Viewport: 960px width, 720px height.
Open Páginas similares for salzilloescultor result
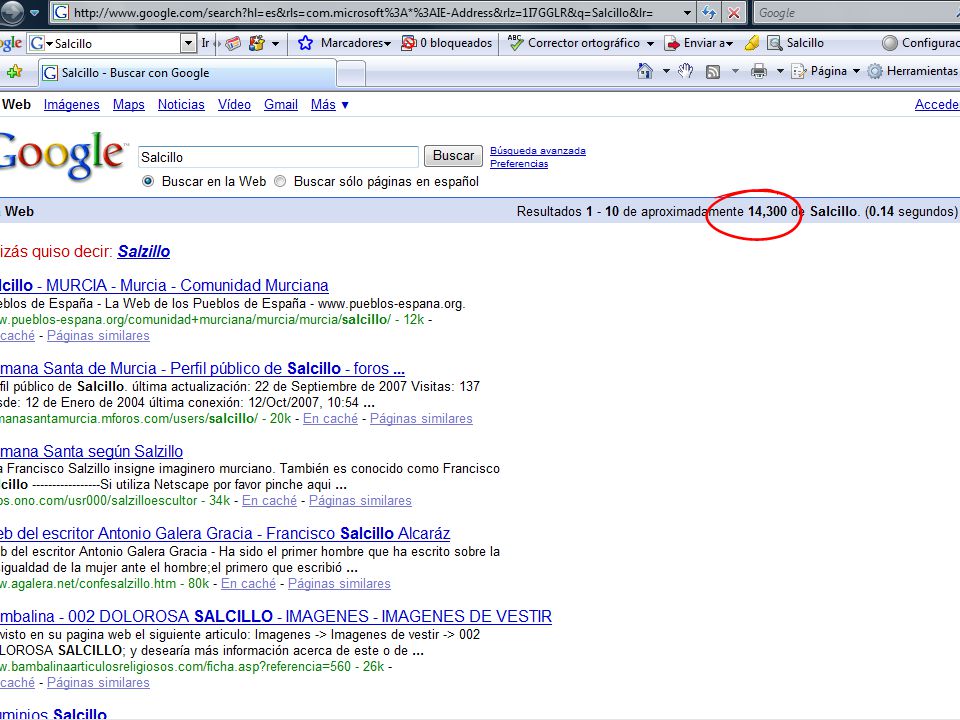360,501
